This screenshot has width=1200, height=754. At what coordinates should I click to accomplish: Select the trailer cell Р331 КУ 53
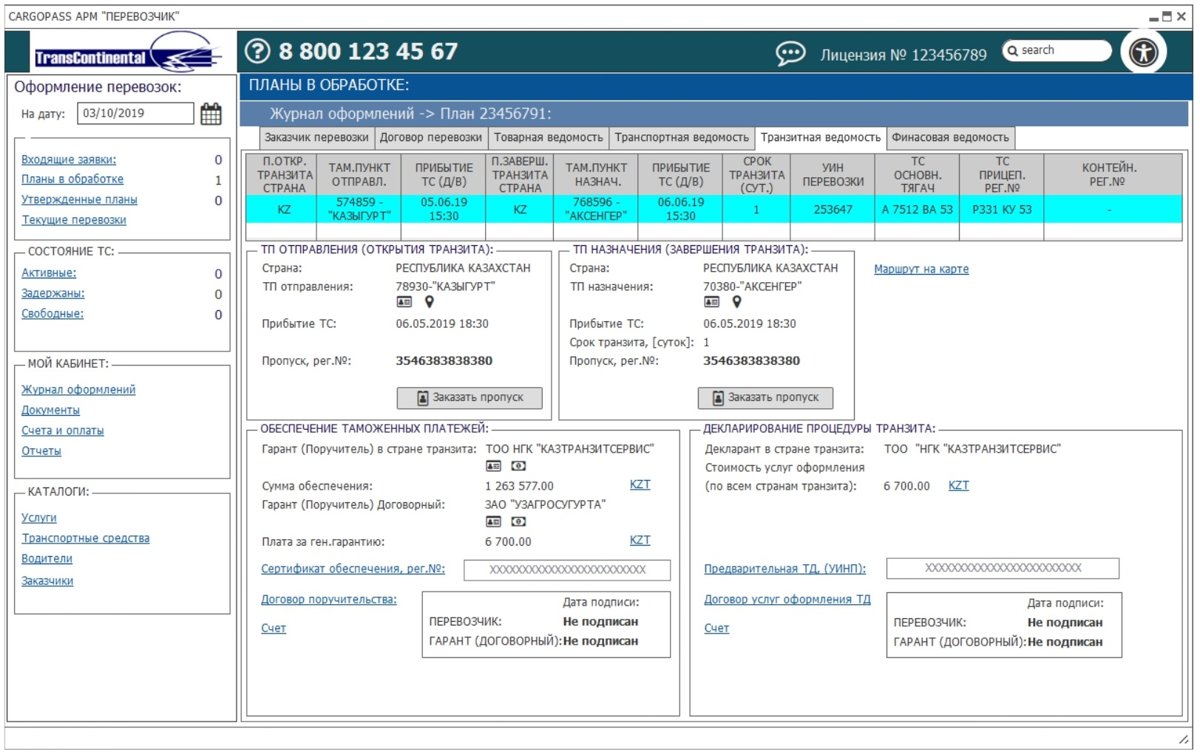[x=1001, y=210]
